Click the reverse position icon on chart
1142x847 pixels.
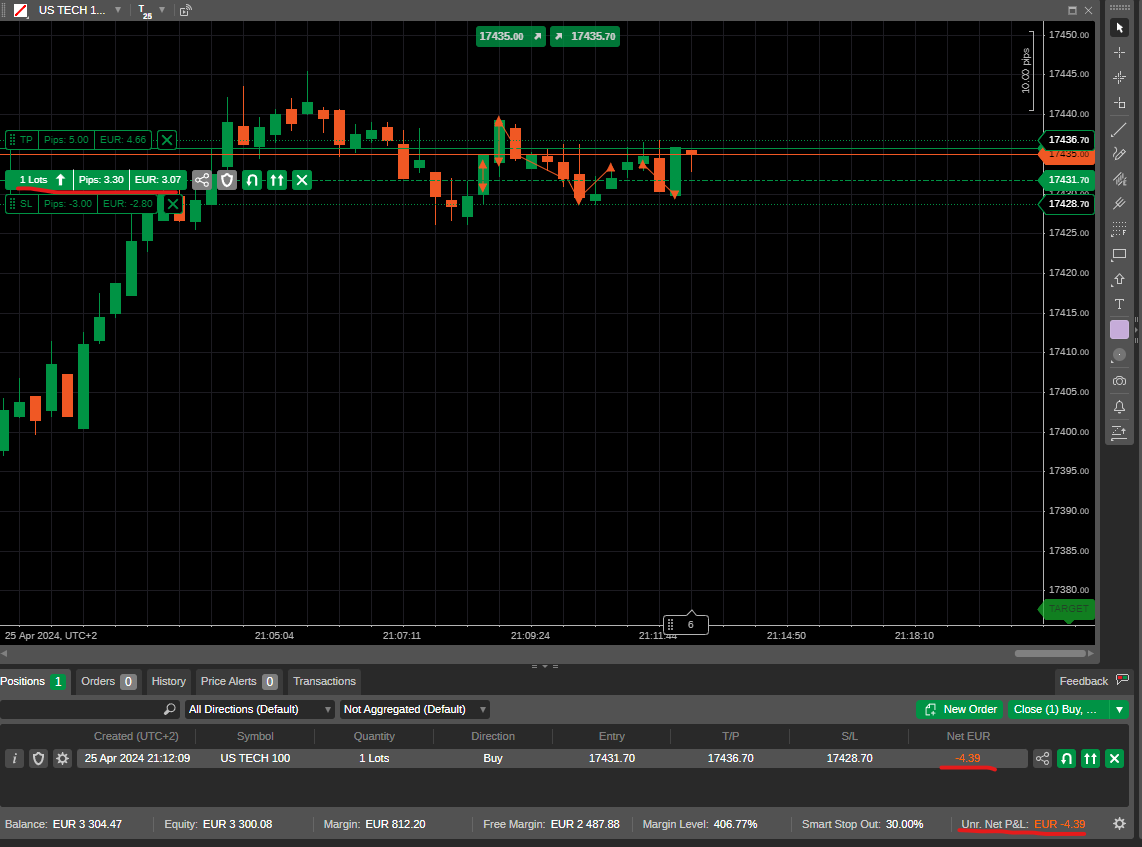tap(252, 180)
